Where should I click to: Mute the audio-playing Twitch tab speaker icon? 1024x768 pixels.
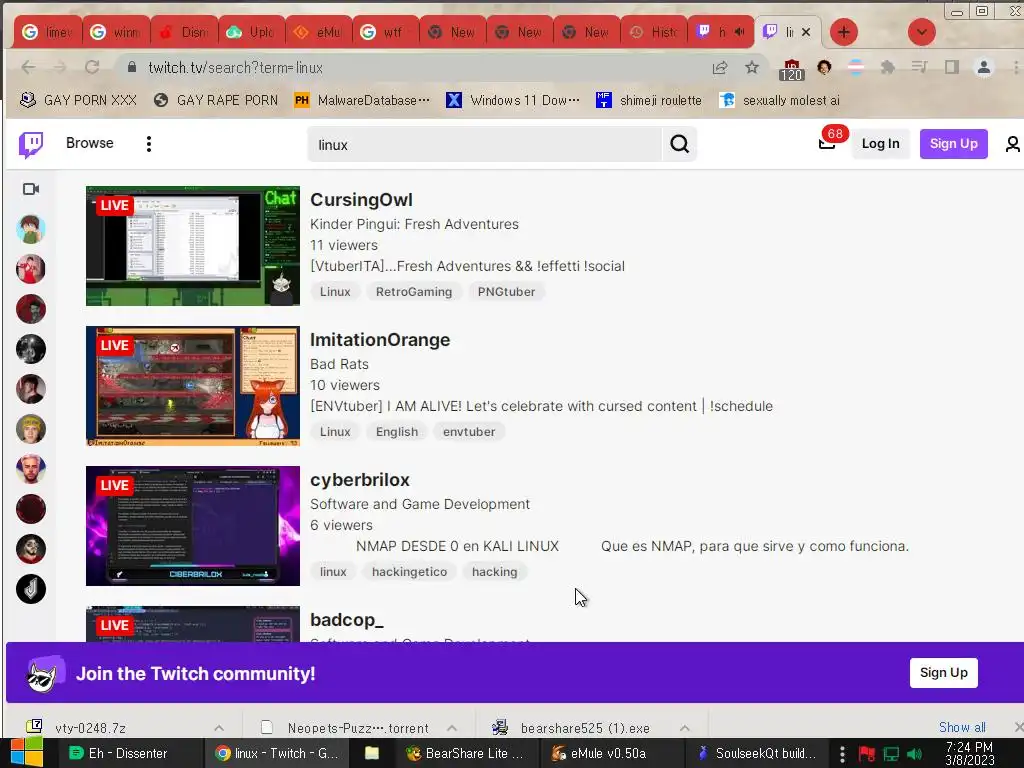coord(739,32)
